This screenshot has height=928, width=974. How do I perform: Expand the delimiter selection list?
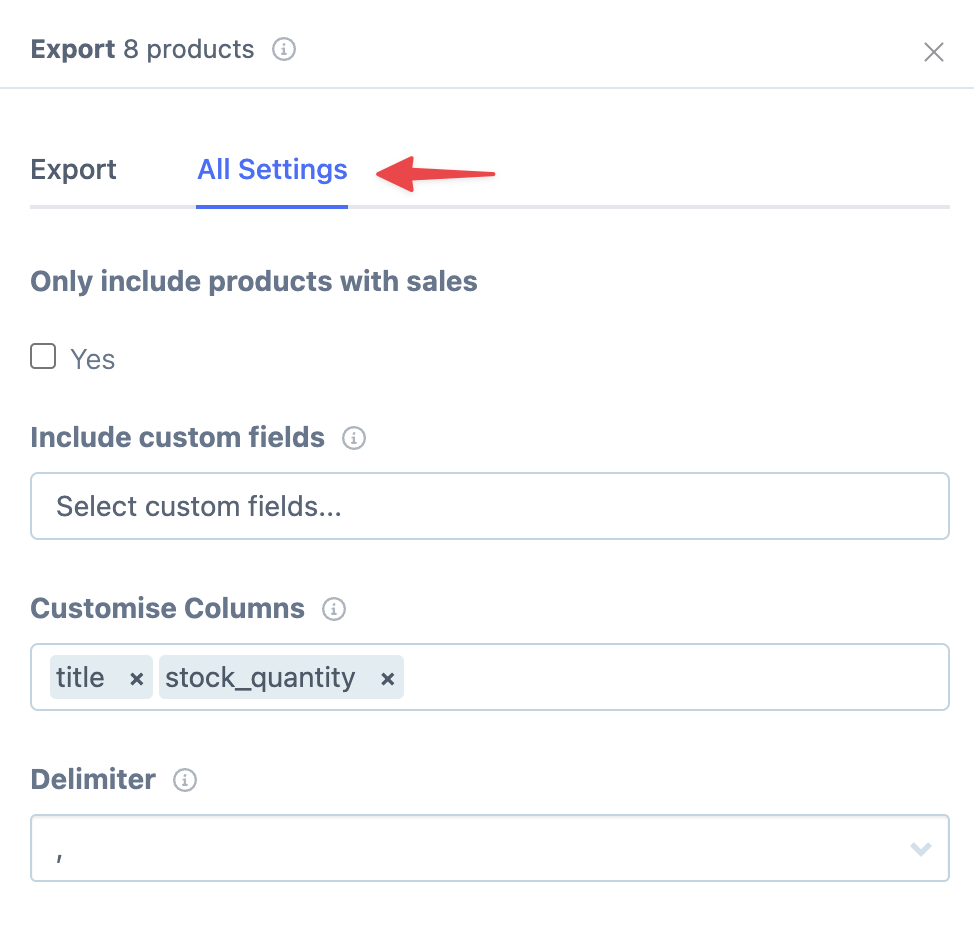point(920,848)
